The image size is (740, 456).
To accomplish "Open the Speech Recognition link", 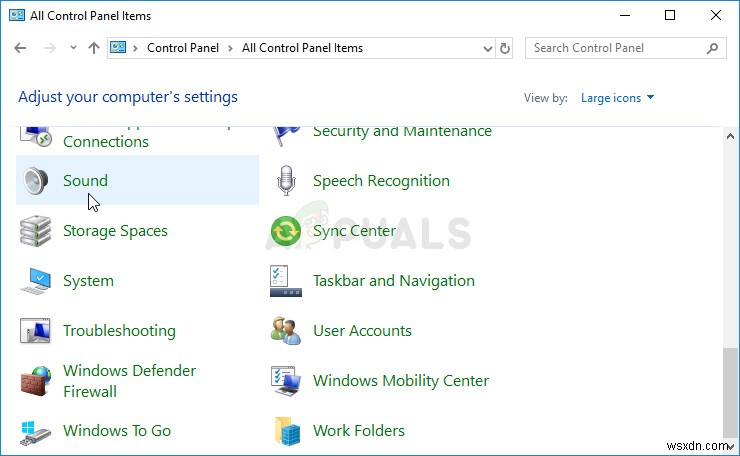I will 381,181.
